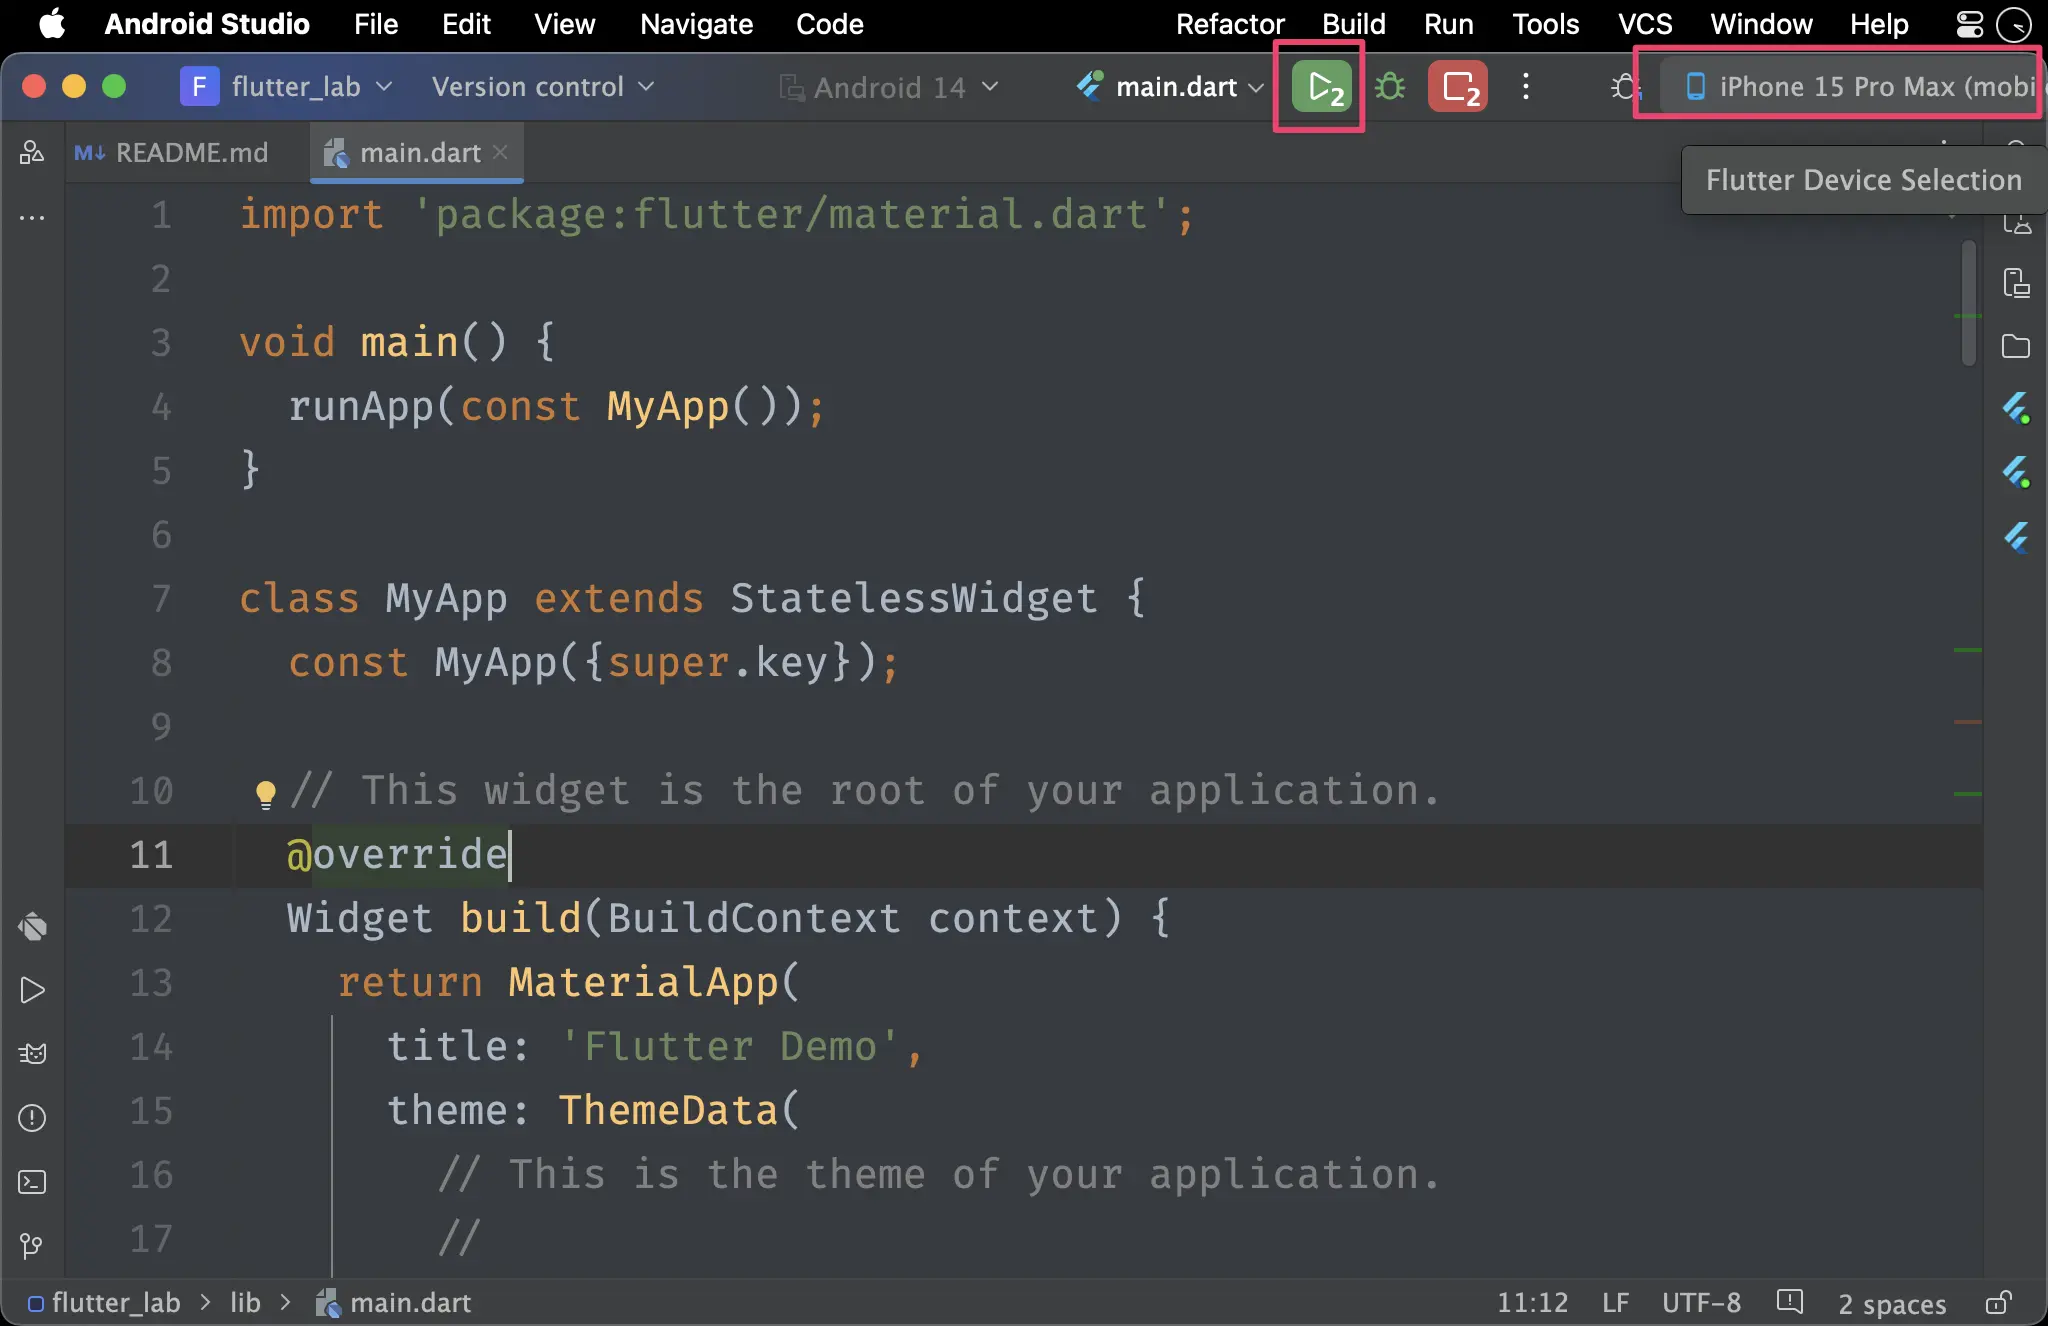Open the Android 14 device dropdown

point(889,88)
